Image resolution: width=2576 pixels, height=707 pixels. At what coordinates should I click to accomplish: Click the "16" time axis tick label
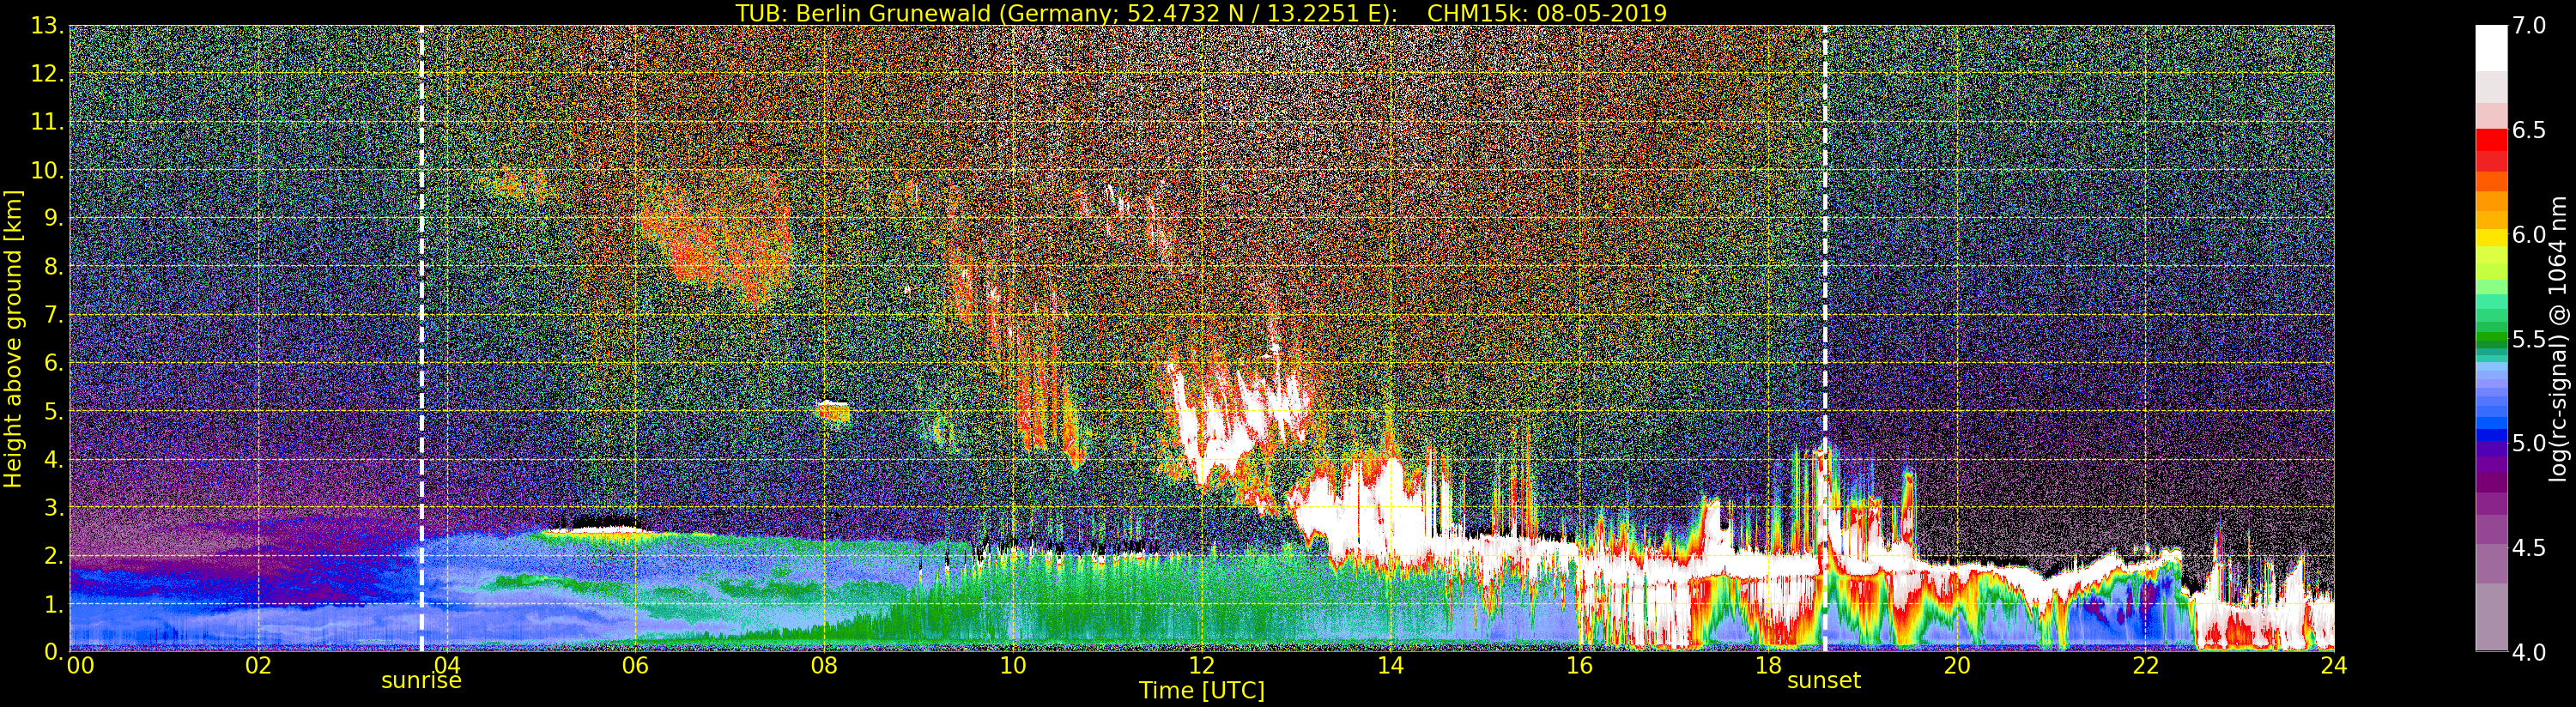click(x=1579, y=665)
